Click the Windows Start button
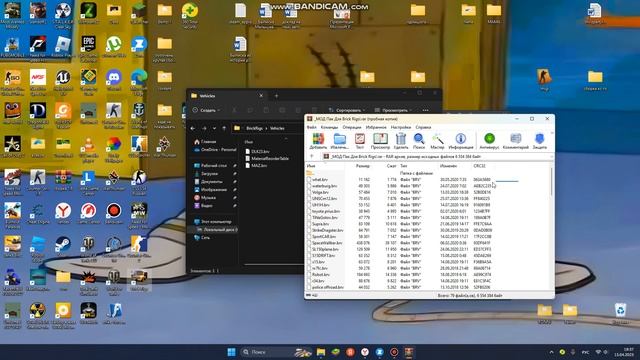Image resolution: width=640 pixels, height=360 pixels. [231, 352]
